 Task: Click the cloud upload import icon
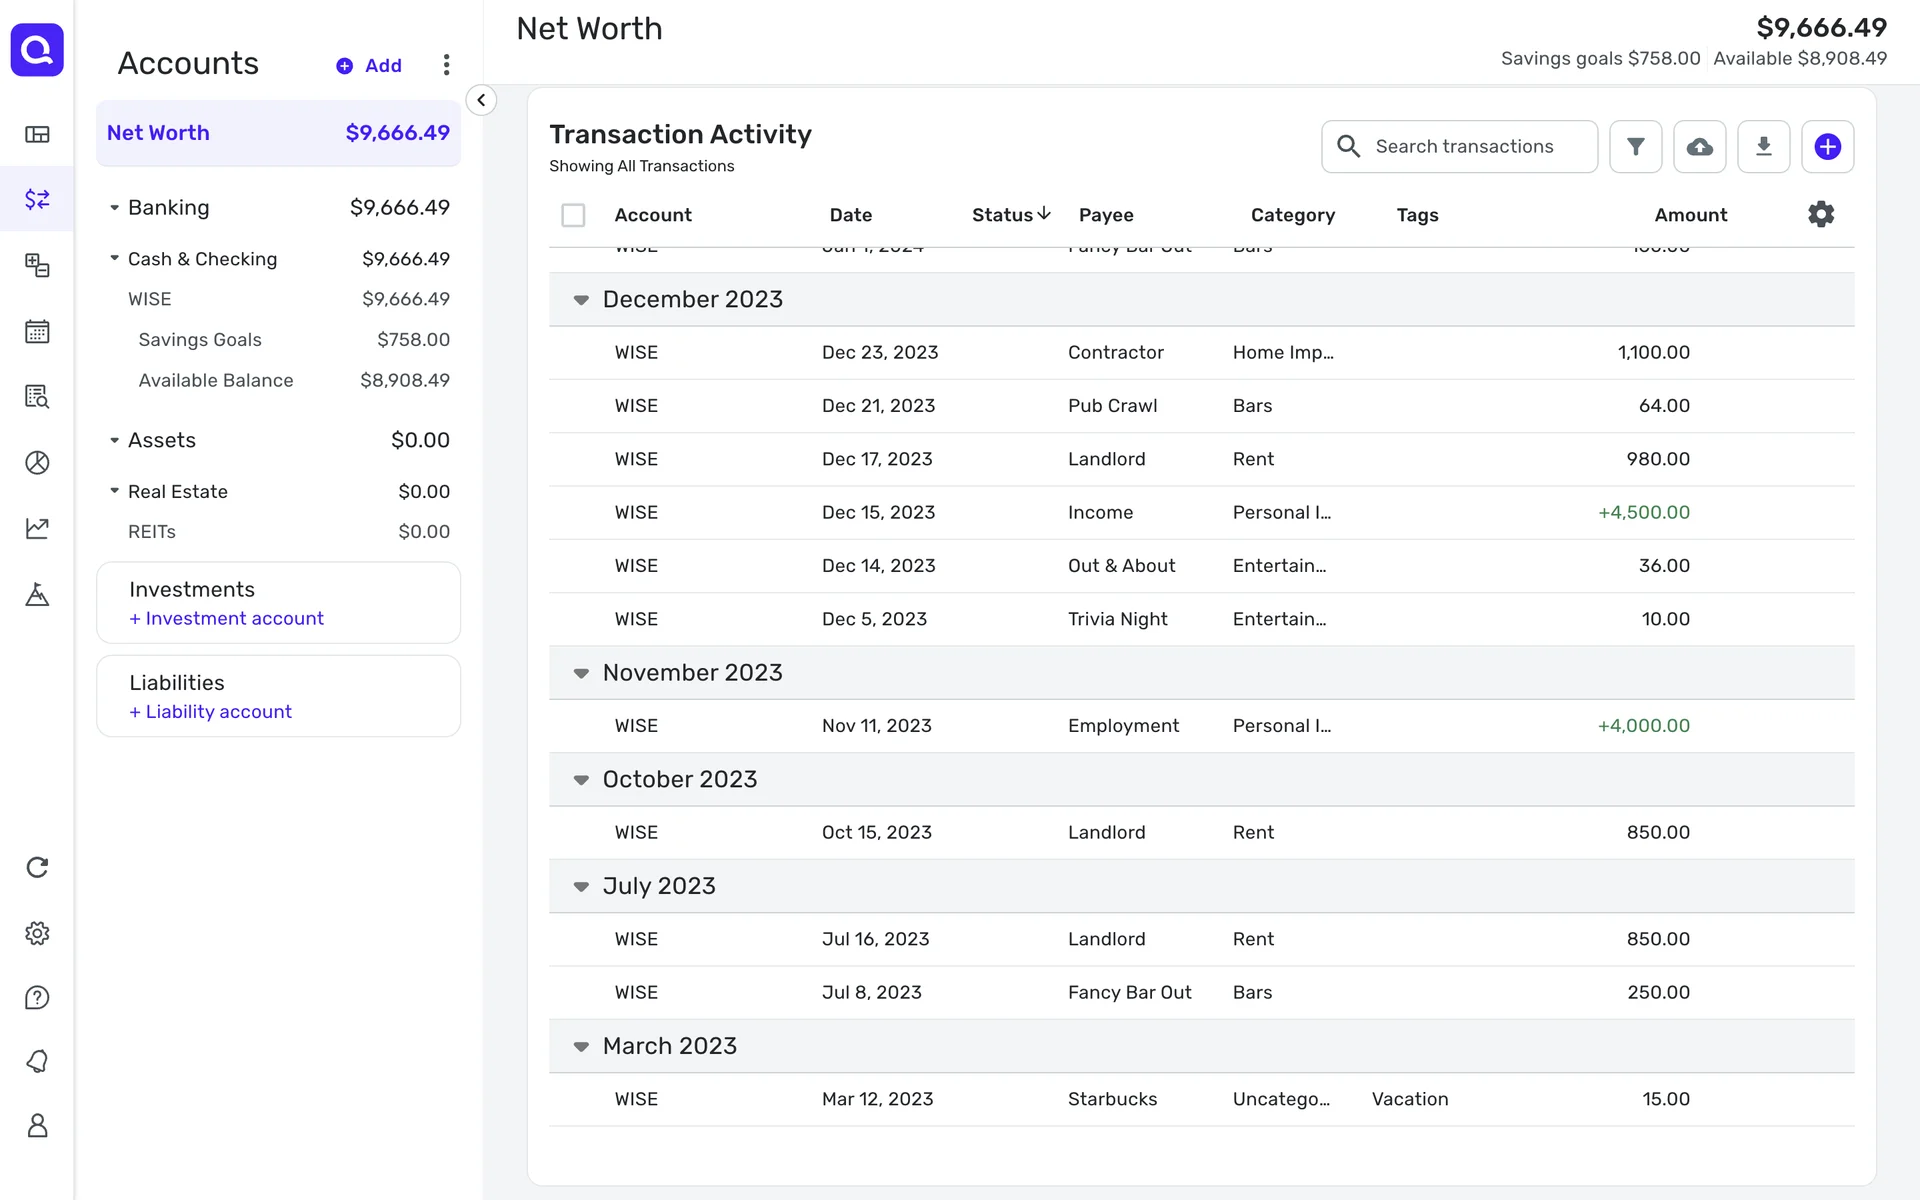point(1699,147)
